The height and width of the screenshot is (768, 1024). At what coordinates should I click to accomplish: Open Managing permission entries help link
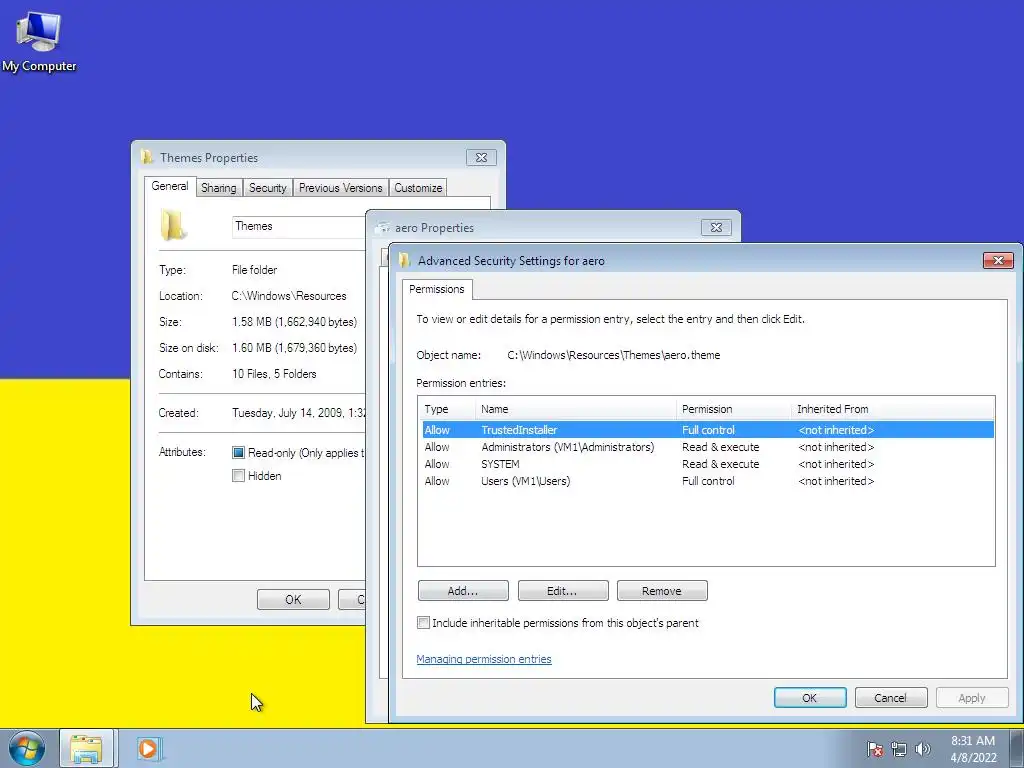click(x=484, y=659)
